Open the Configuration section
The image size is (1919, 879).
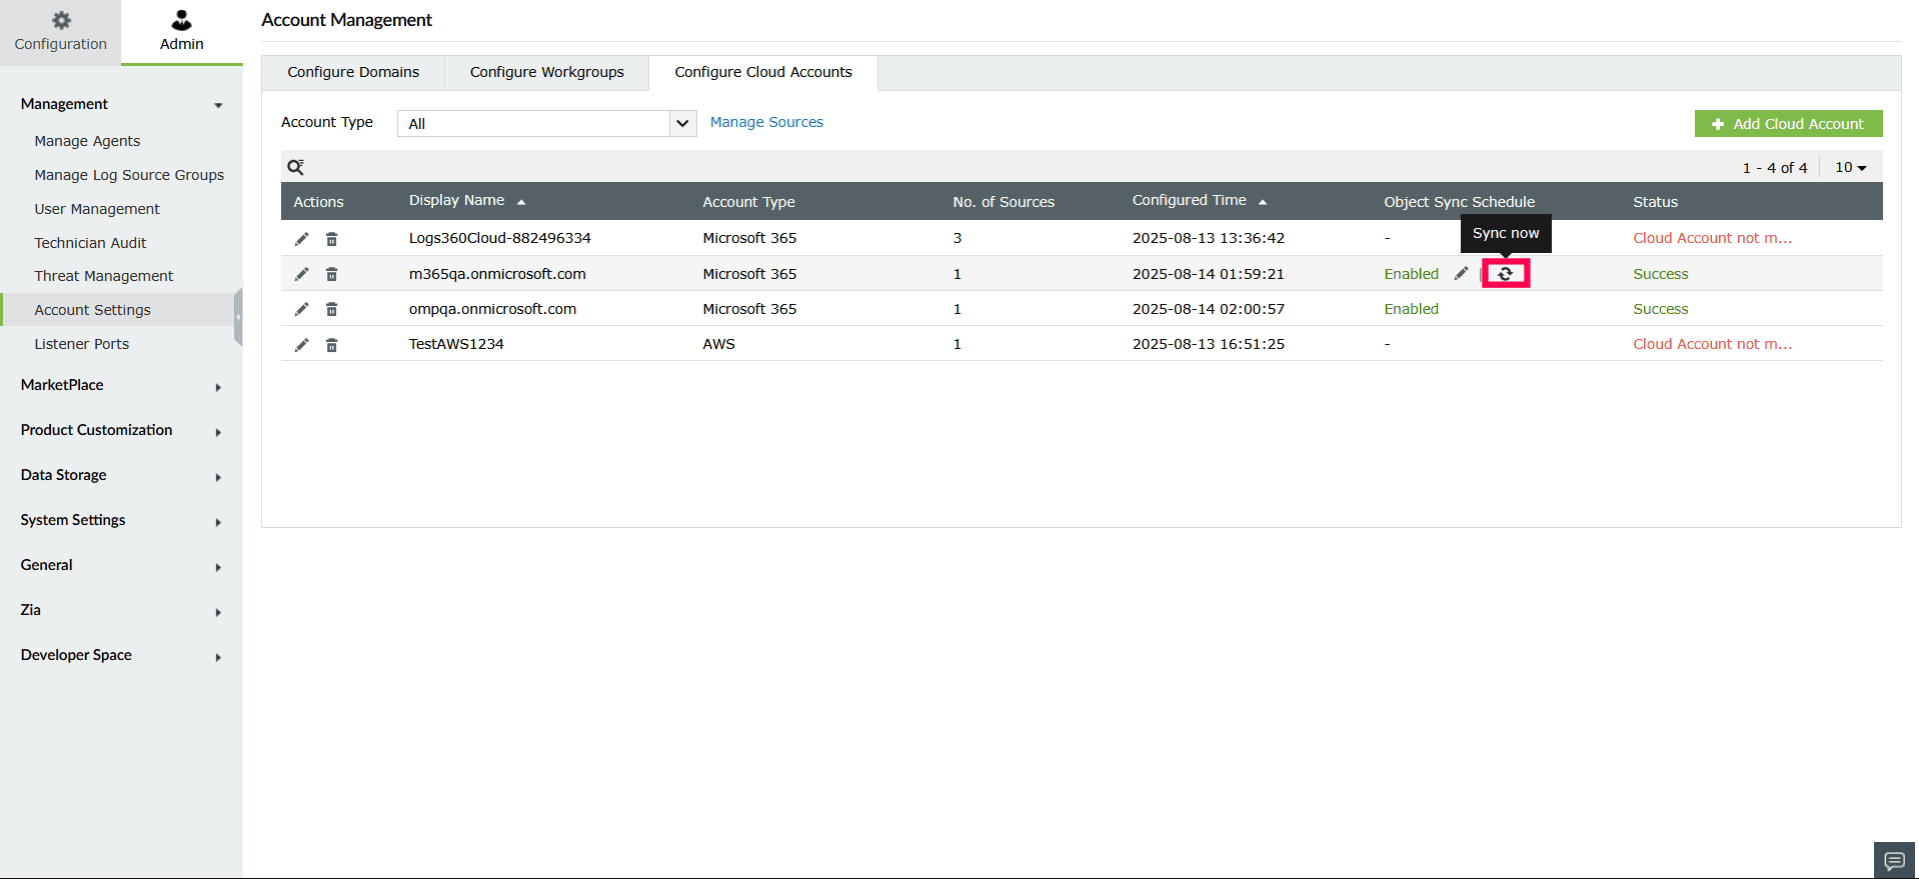[60, 32]
